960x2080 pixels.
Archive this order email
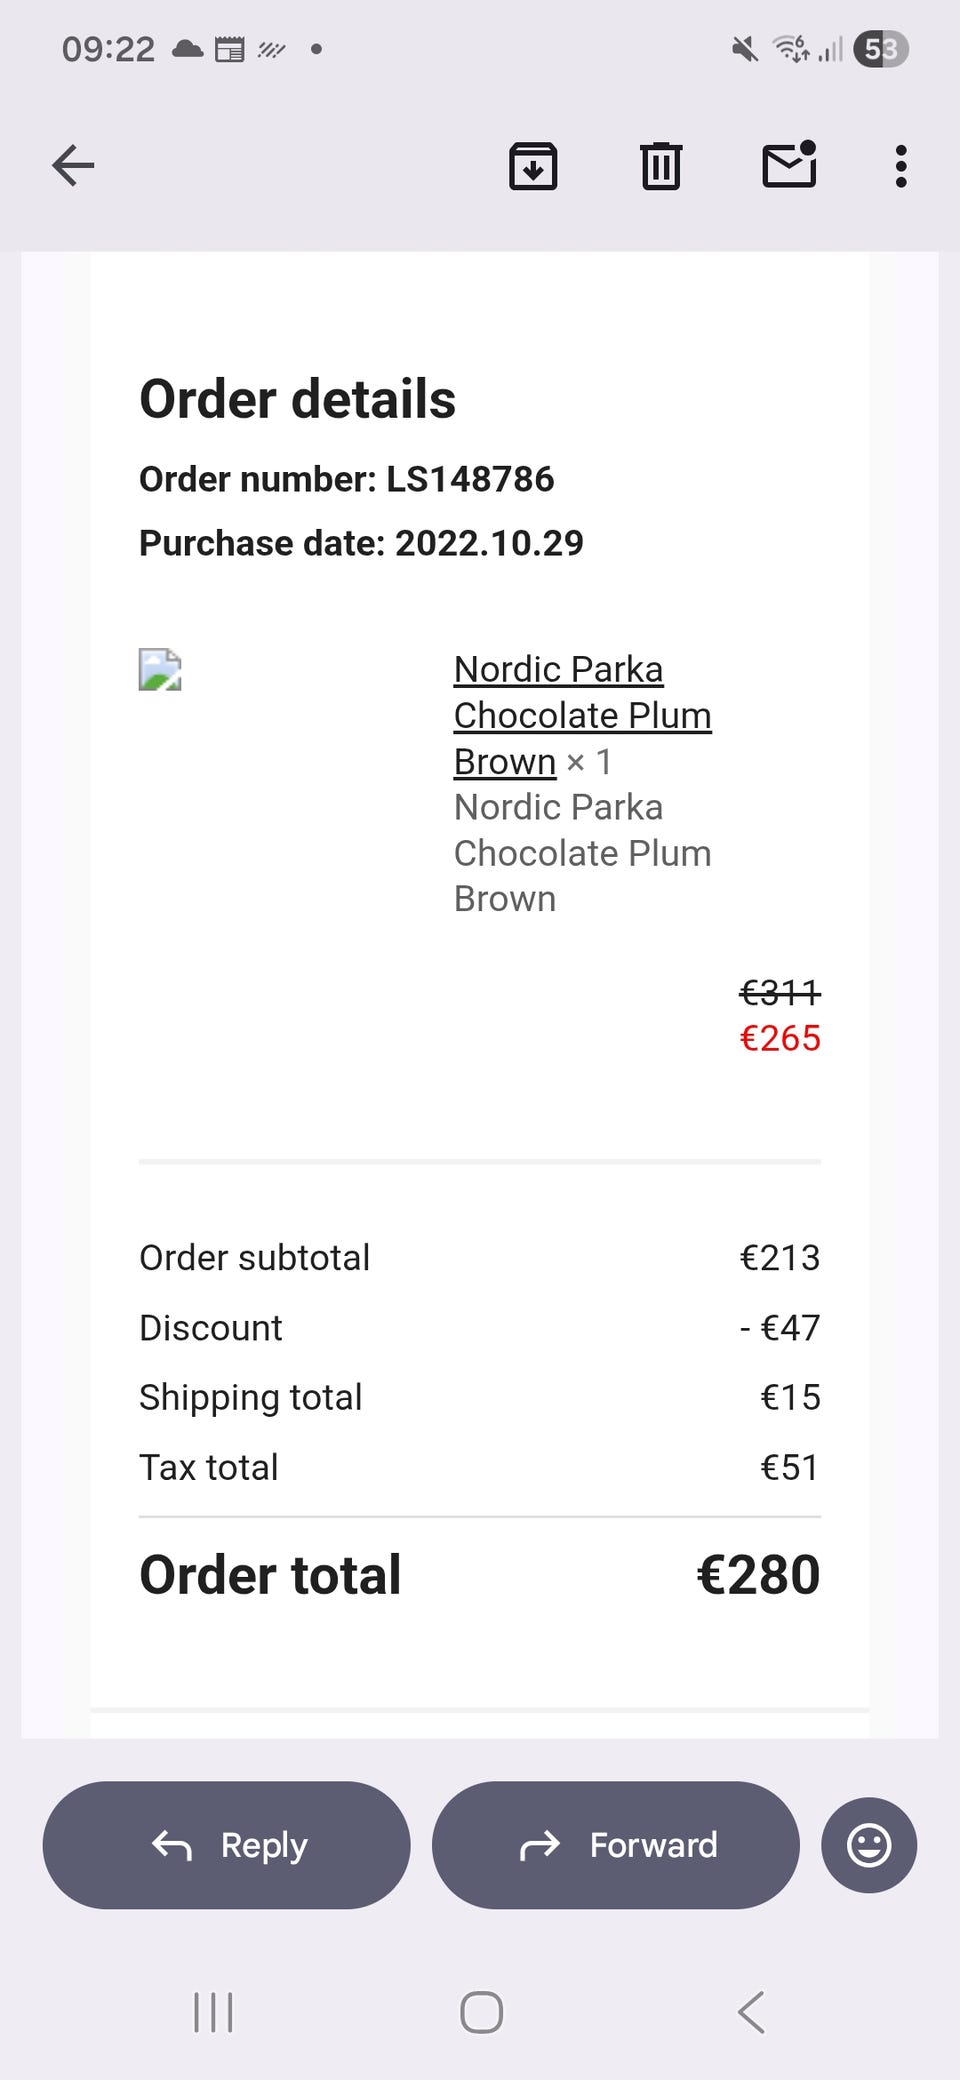tap(533, 166)
